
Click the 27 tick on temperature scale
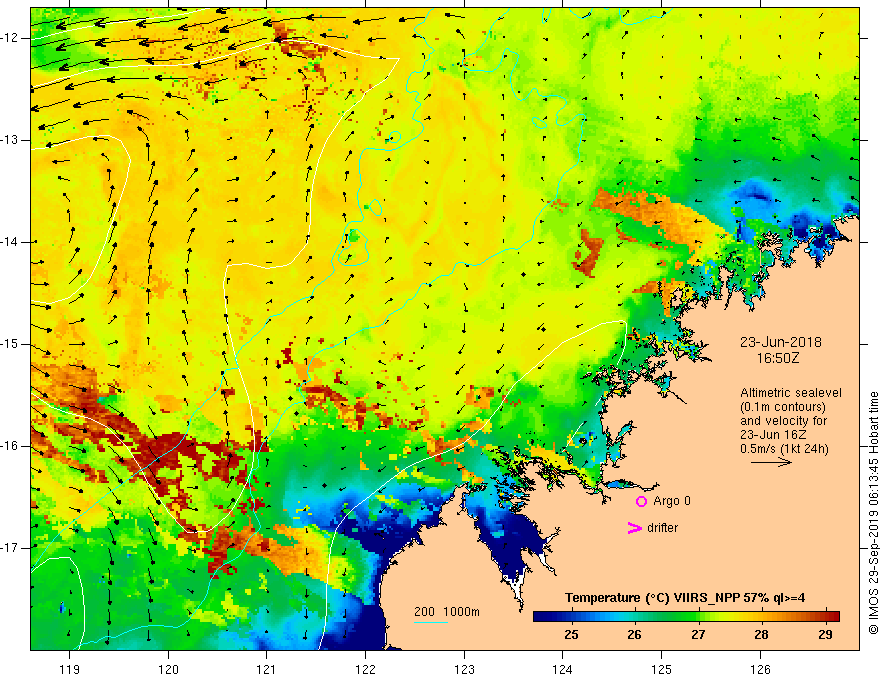point(698,635)
